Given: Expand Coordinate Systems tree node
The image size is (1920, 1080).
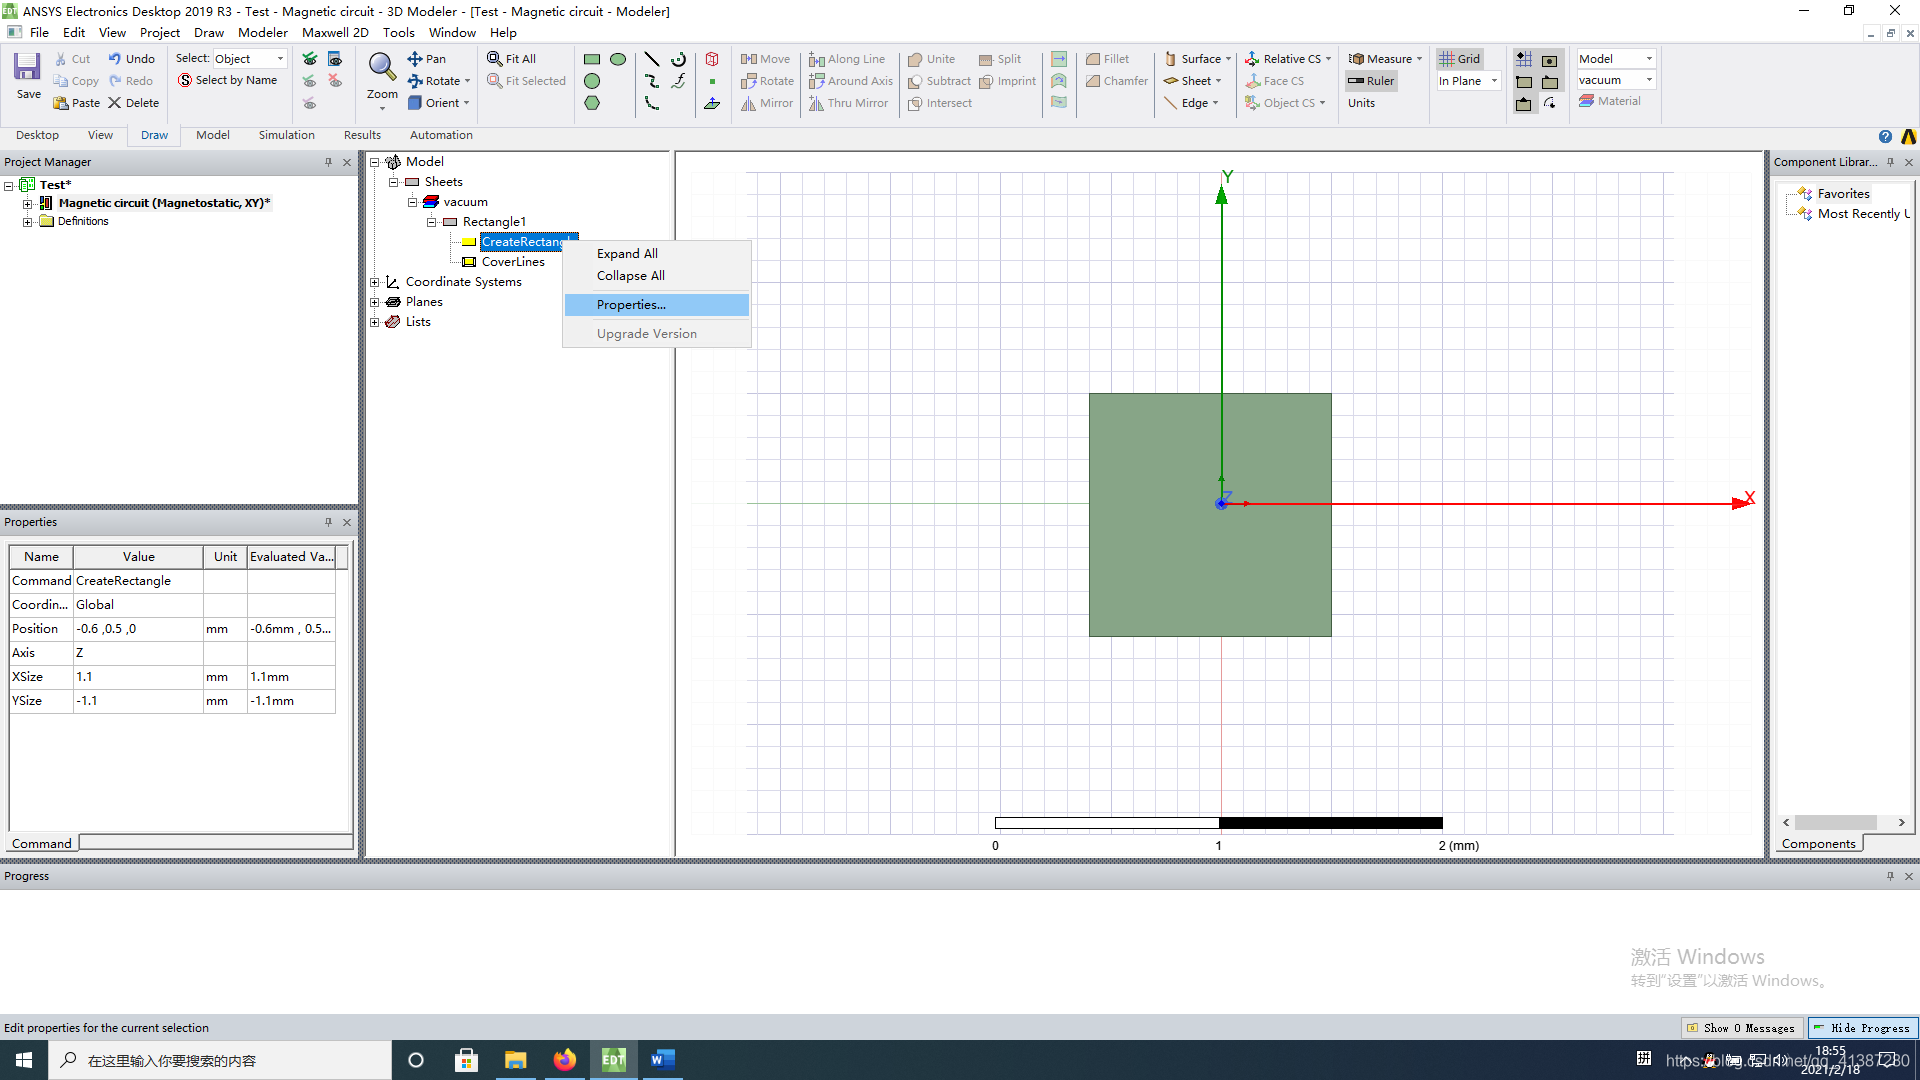Looking at the screenshot, I should click(375, 282).
